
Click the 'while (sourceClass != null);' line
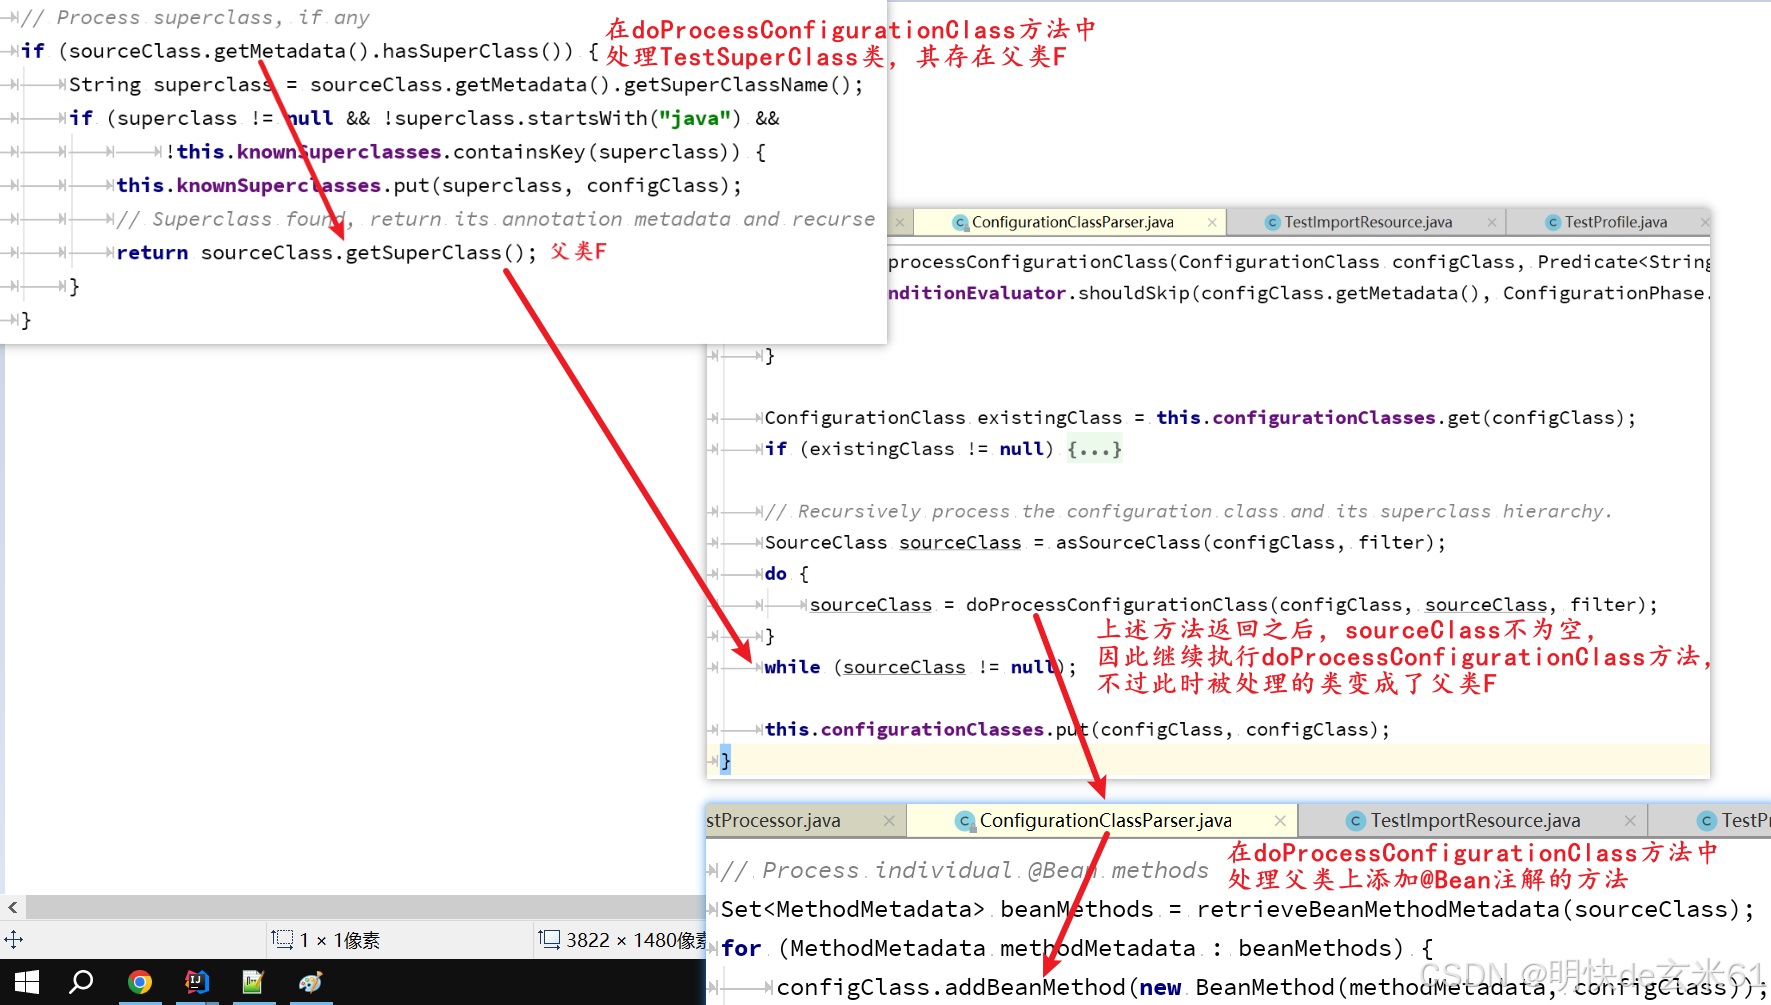(x=920, y=667)
